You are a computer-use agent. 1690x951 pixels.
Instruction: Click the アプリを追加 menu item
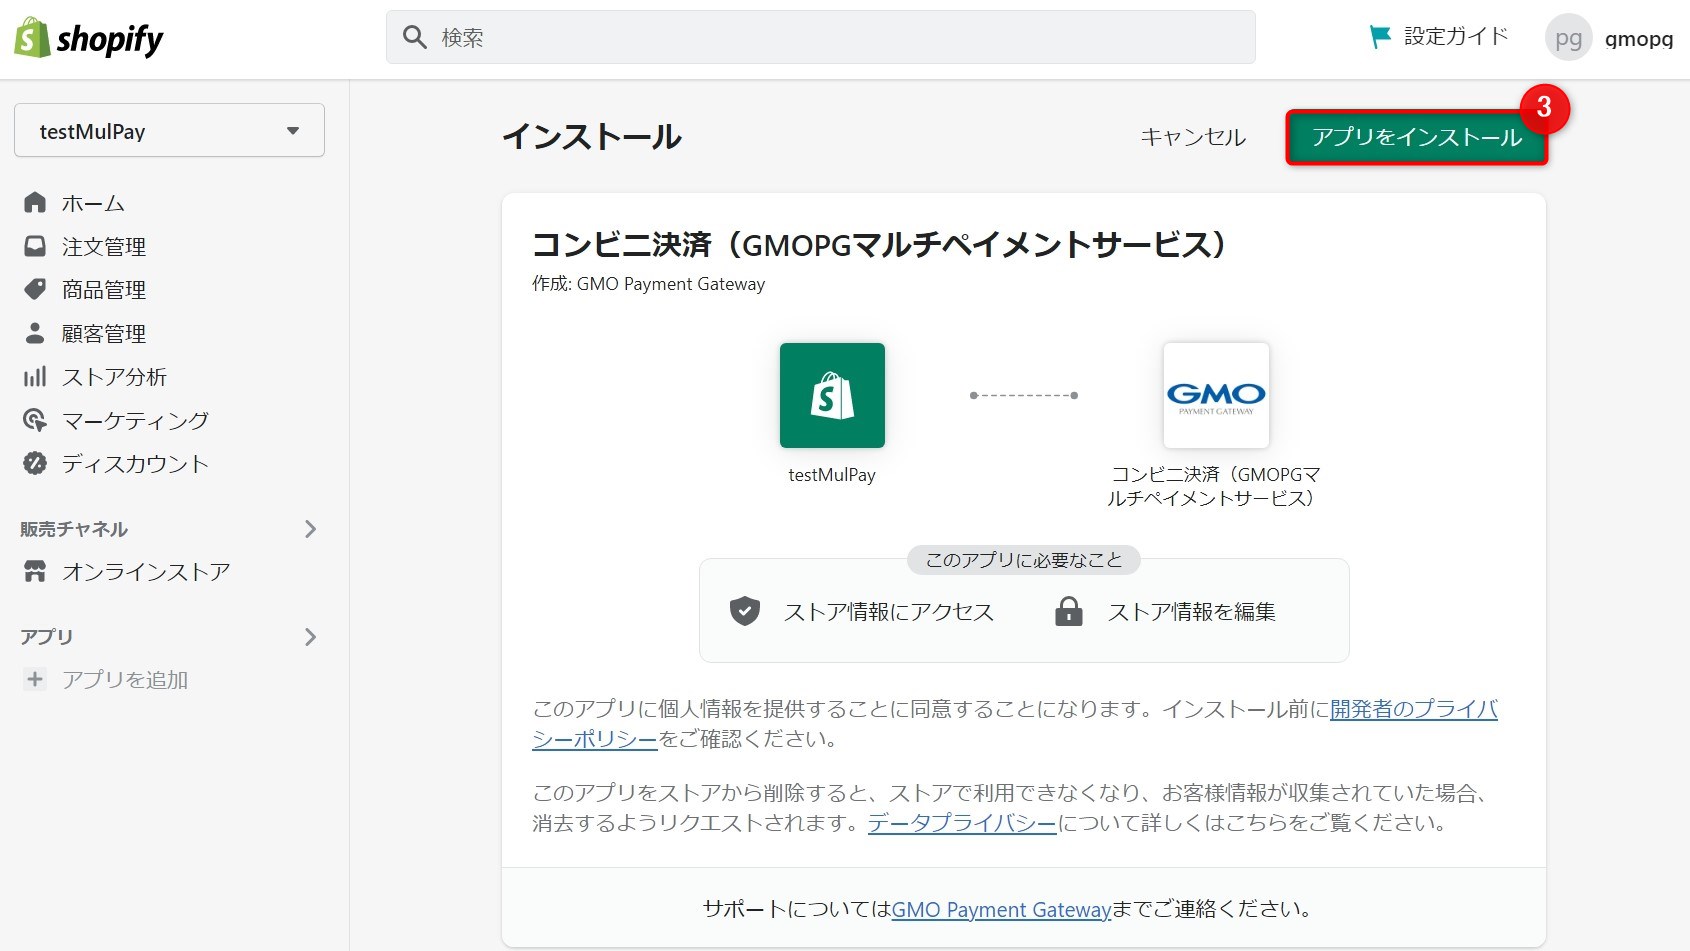click(x=119, y=679)
